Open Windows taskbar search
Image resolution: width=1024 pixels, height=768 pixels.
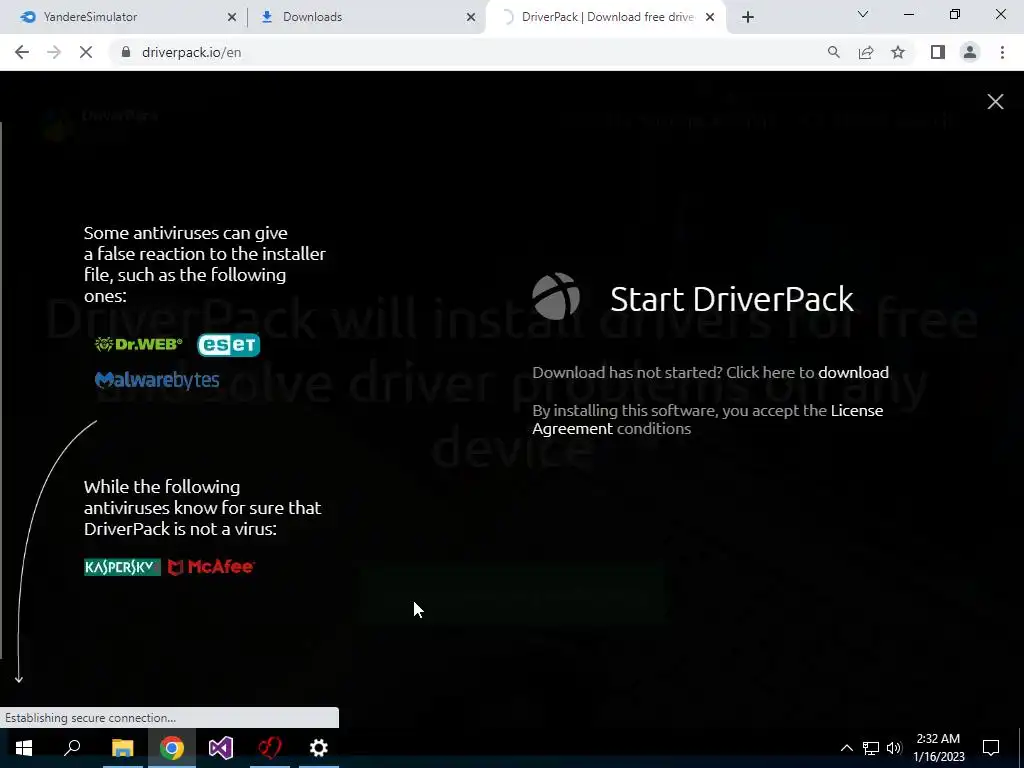[x=72, y=748]
